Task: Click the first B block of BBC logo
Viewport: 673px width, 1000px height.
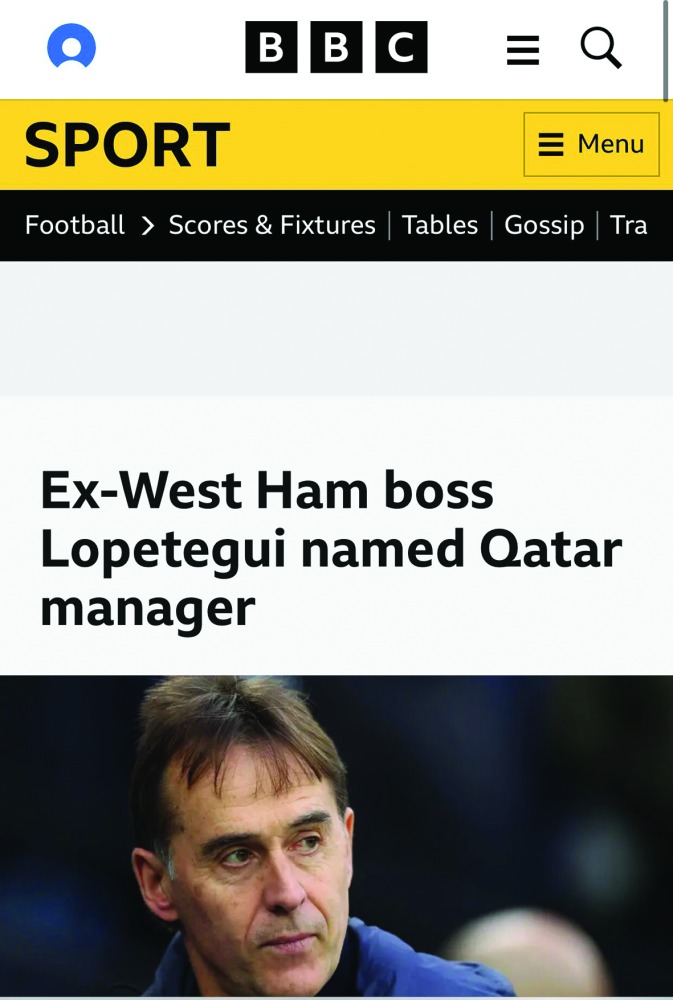Action: [271, 48]
